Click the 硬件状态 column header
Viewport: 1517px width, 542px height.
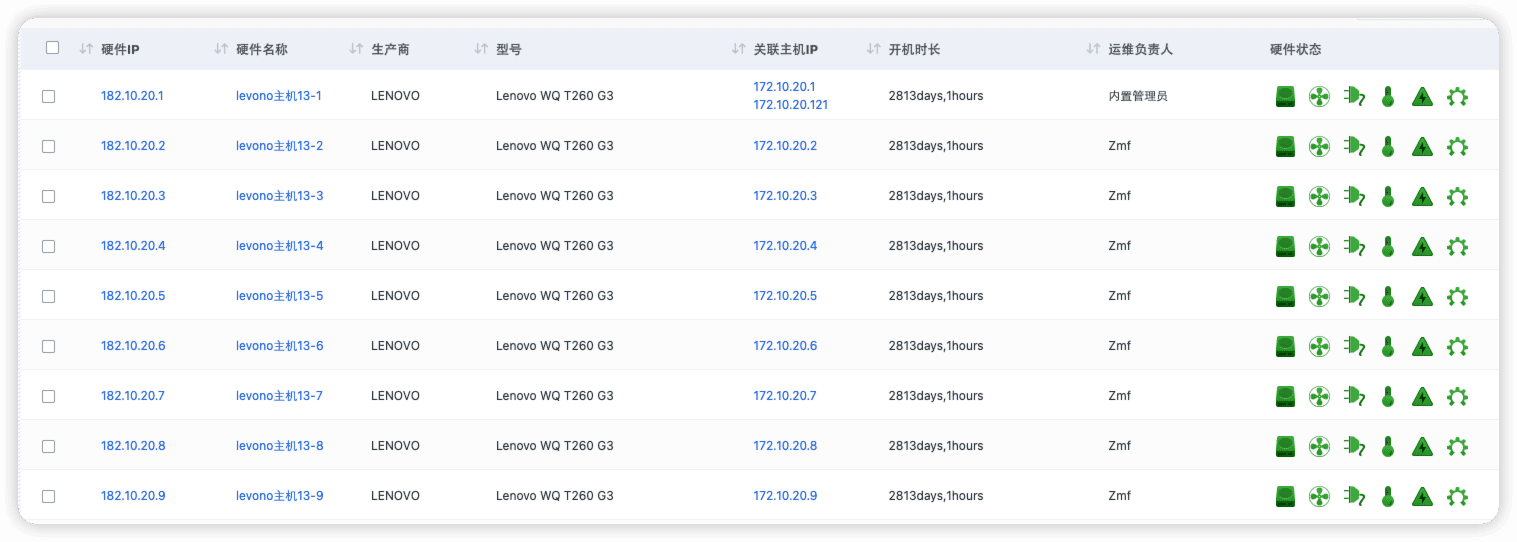pos(1295,49)
